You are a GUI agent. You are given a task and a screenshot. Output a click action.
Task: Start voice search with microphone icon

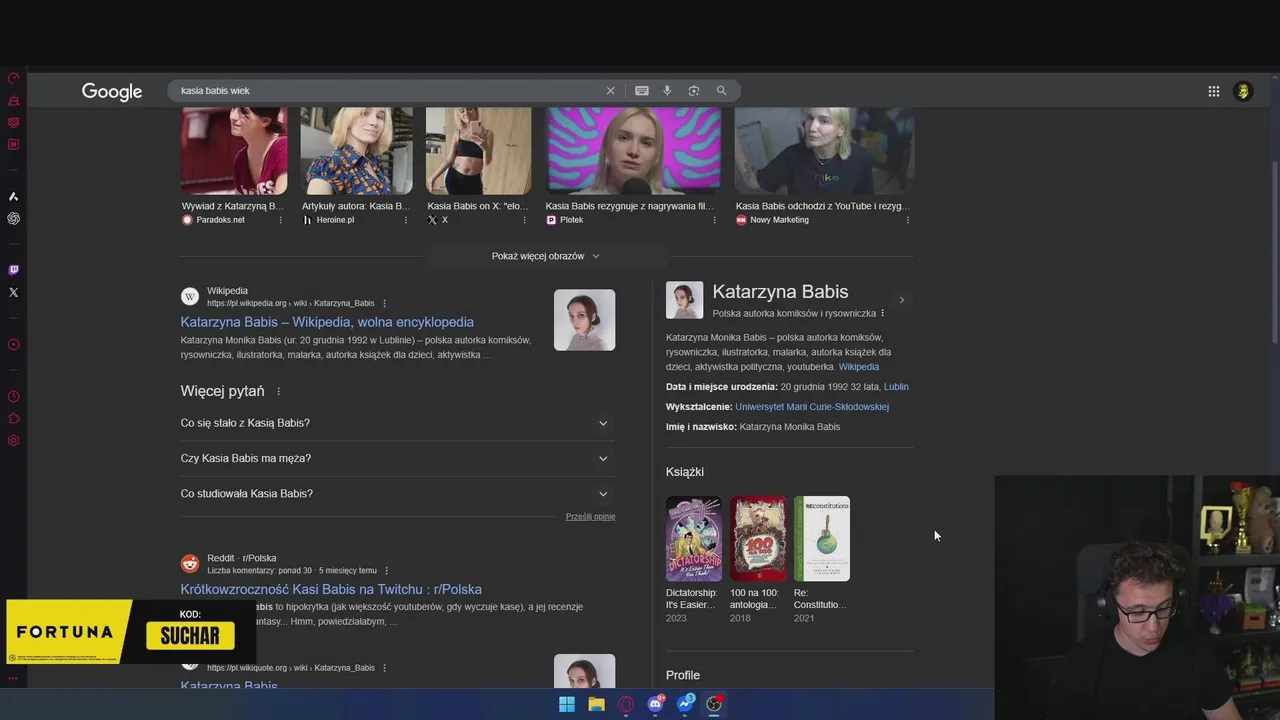667,90
